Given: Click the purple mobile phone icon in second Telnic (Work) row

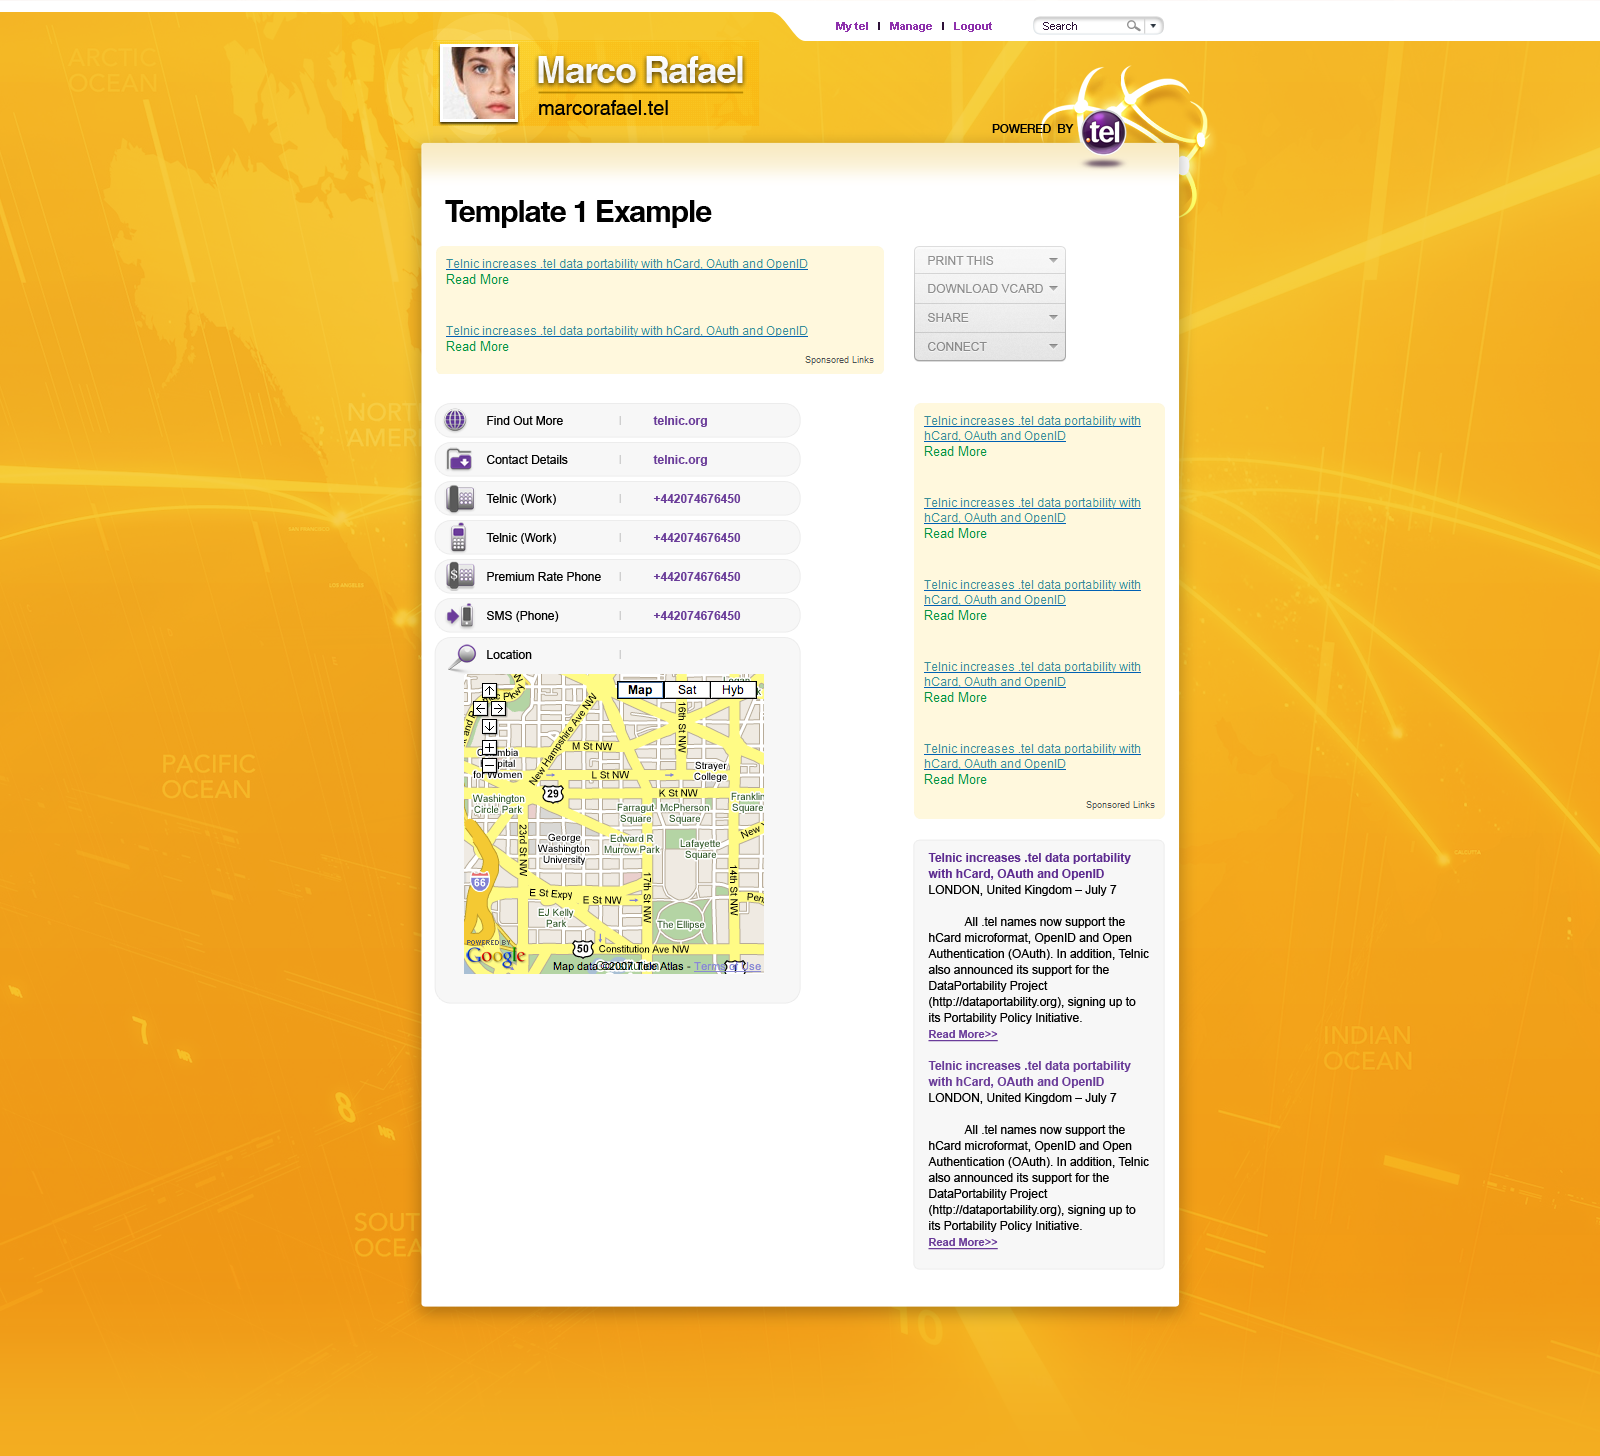Looking at the screenshot, I should 458,537.
